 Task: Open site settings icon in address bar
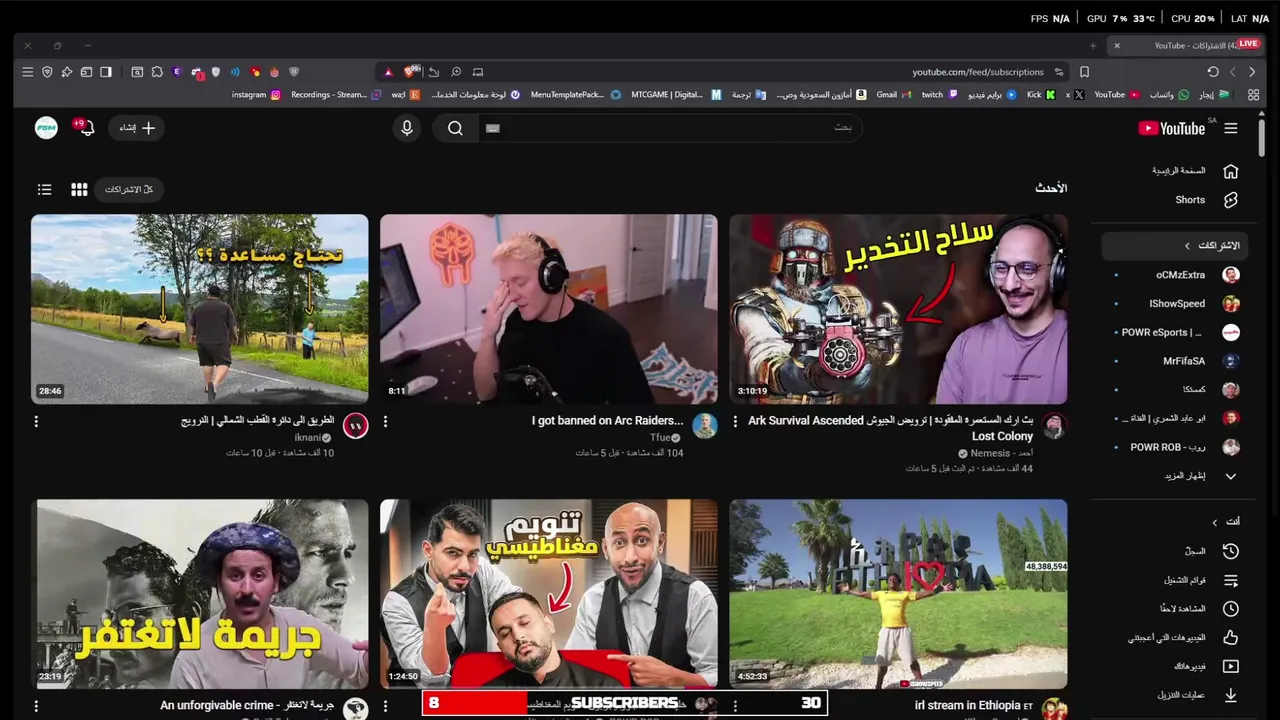[x=1058, y=72]
